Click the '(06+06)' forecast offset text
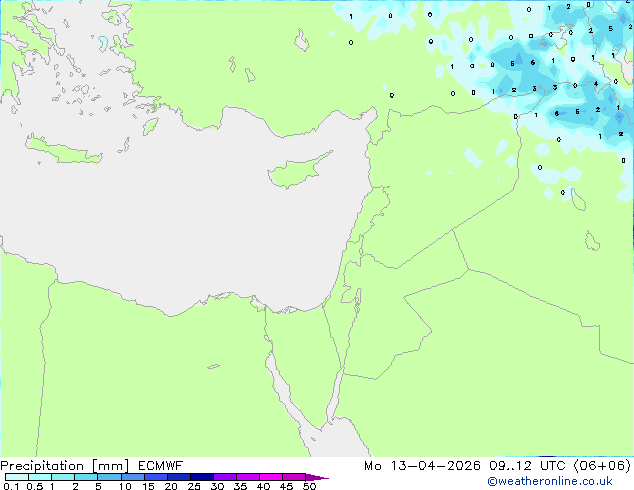Viewport: 634px width, 490px height. click(602, 466)
